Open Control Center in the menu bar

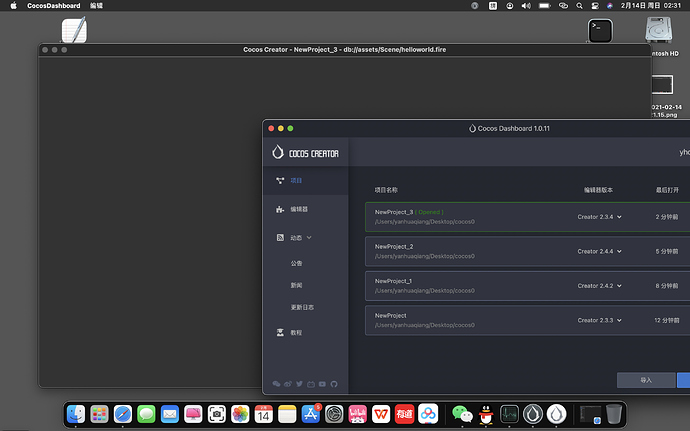[595, 6]
